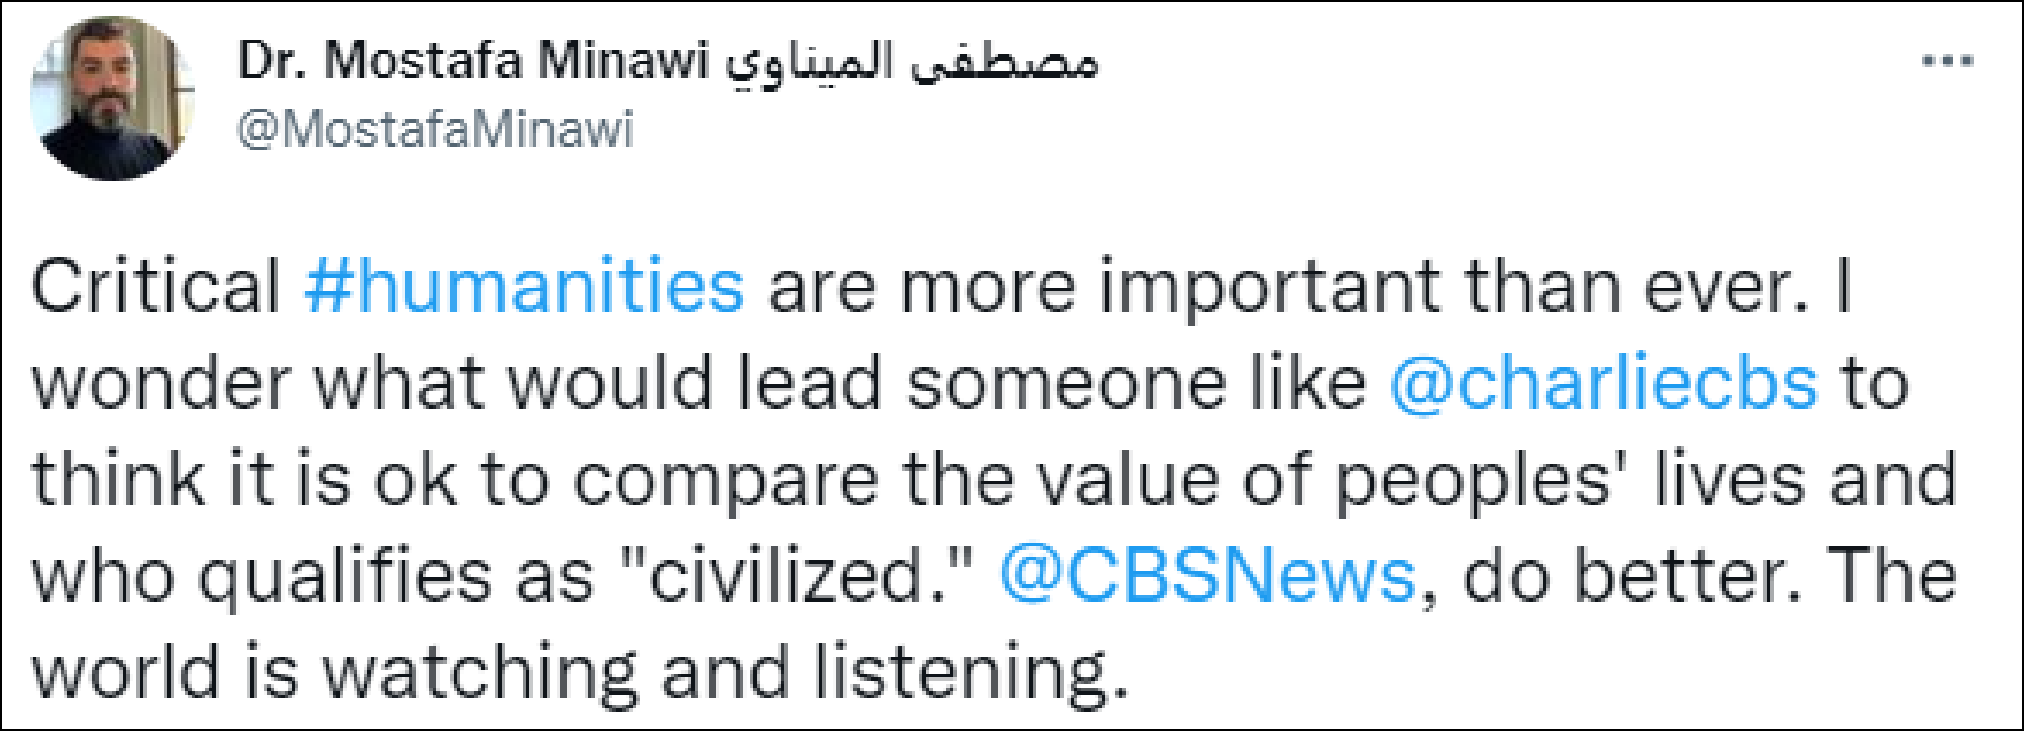Click the words "who qualifies as"
This screenshot has width=2024, height=731.
pos(312,576)
